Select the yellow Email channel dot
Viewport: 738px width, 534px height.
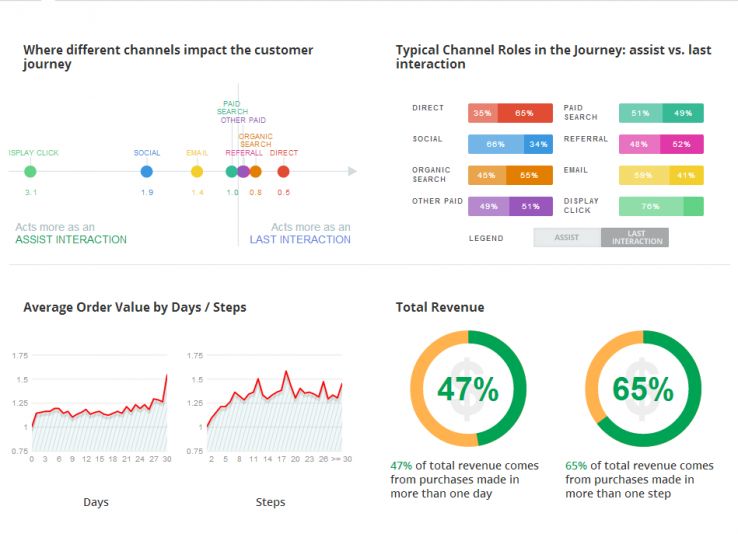(197, 172)
